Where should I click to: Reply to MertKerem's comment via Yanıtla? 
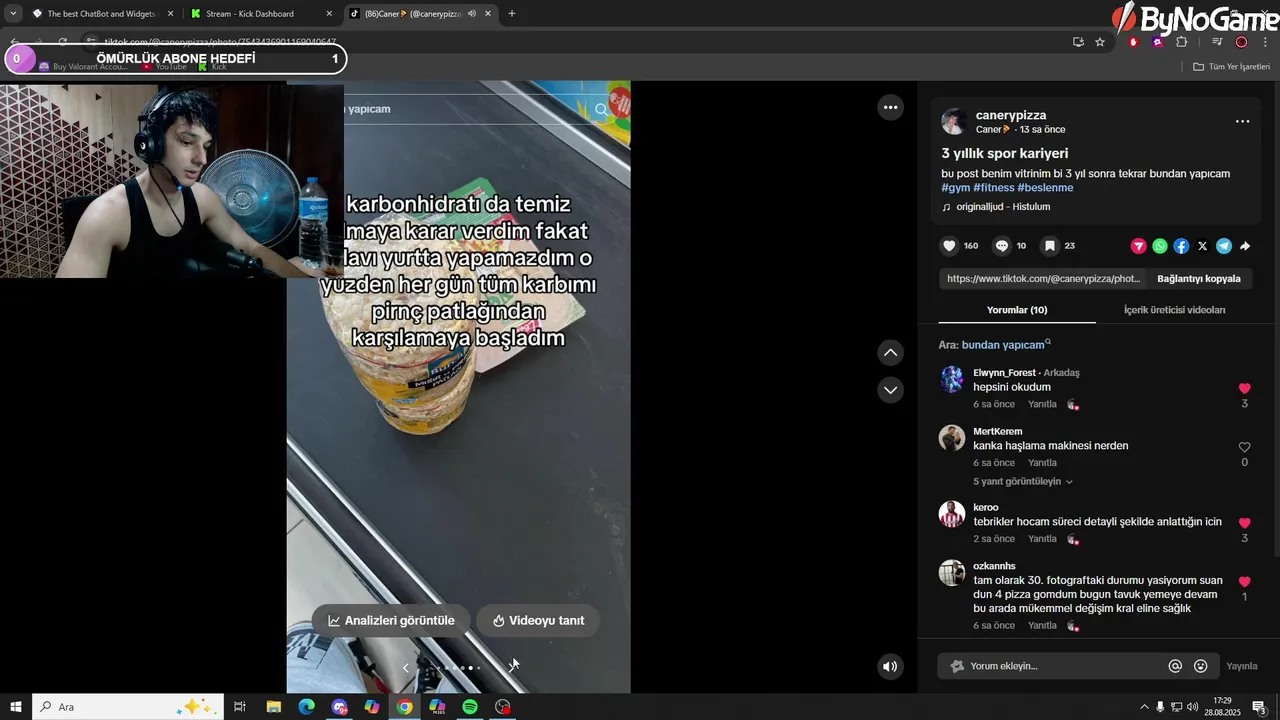(x=1042, y=463)
